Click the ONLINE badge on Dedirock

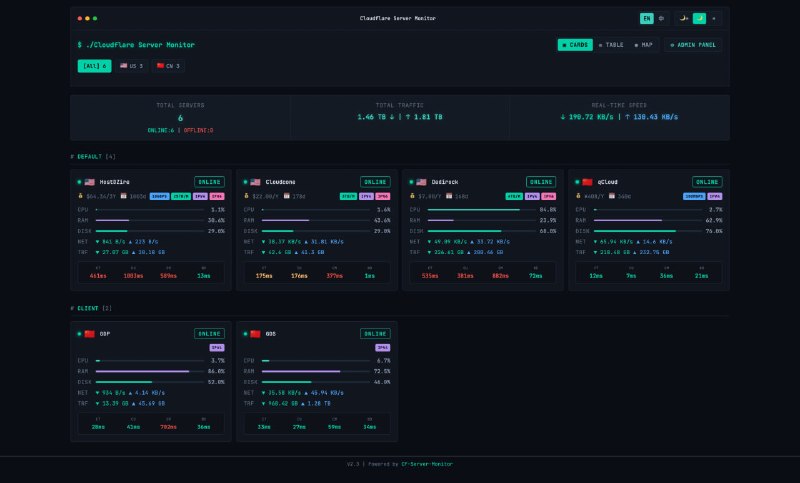[541, 182]
